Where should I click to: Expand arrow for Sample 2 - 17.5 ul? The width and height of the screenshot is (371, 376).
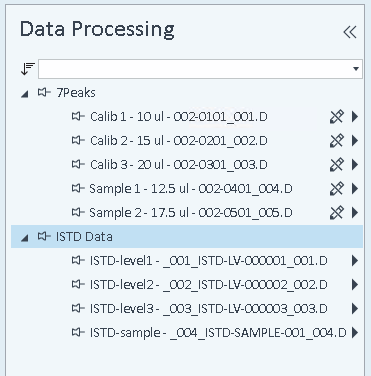[355, 213]
